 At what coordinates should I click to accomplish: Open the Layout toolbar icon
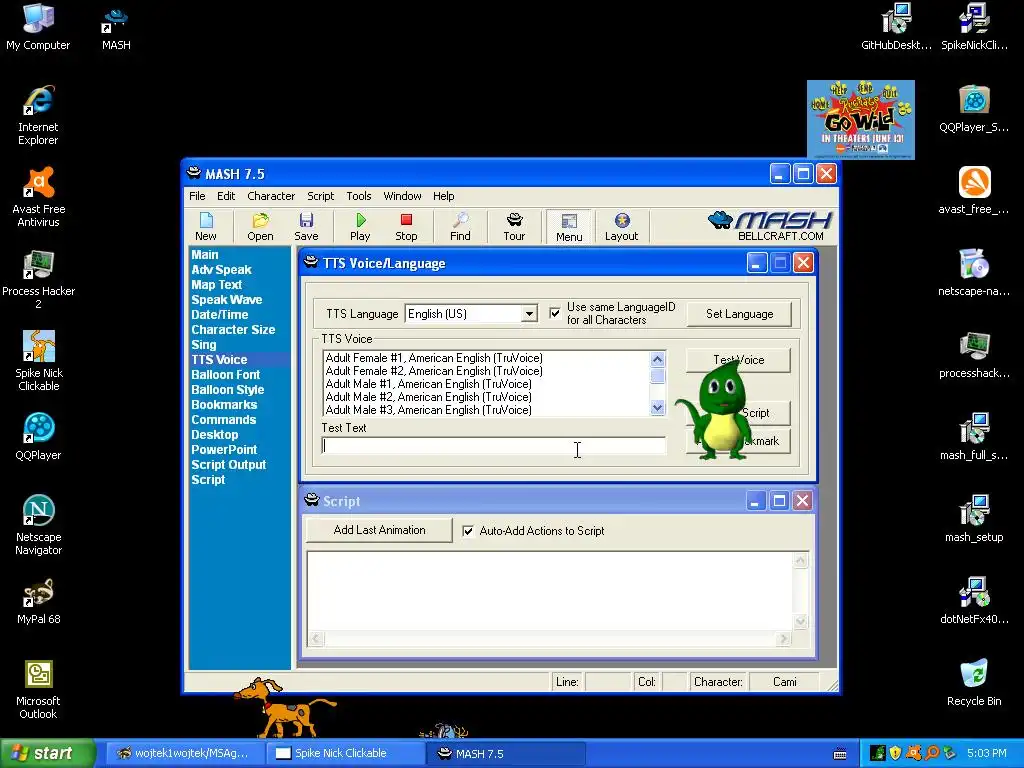point(621,227)
